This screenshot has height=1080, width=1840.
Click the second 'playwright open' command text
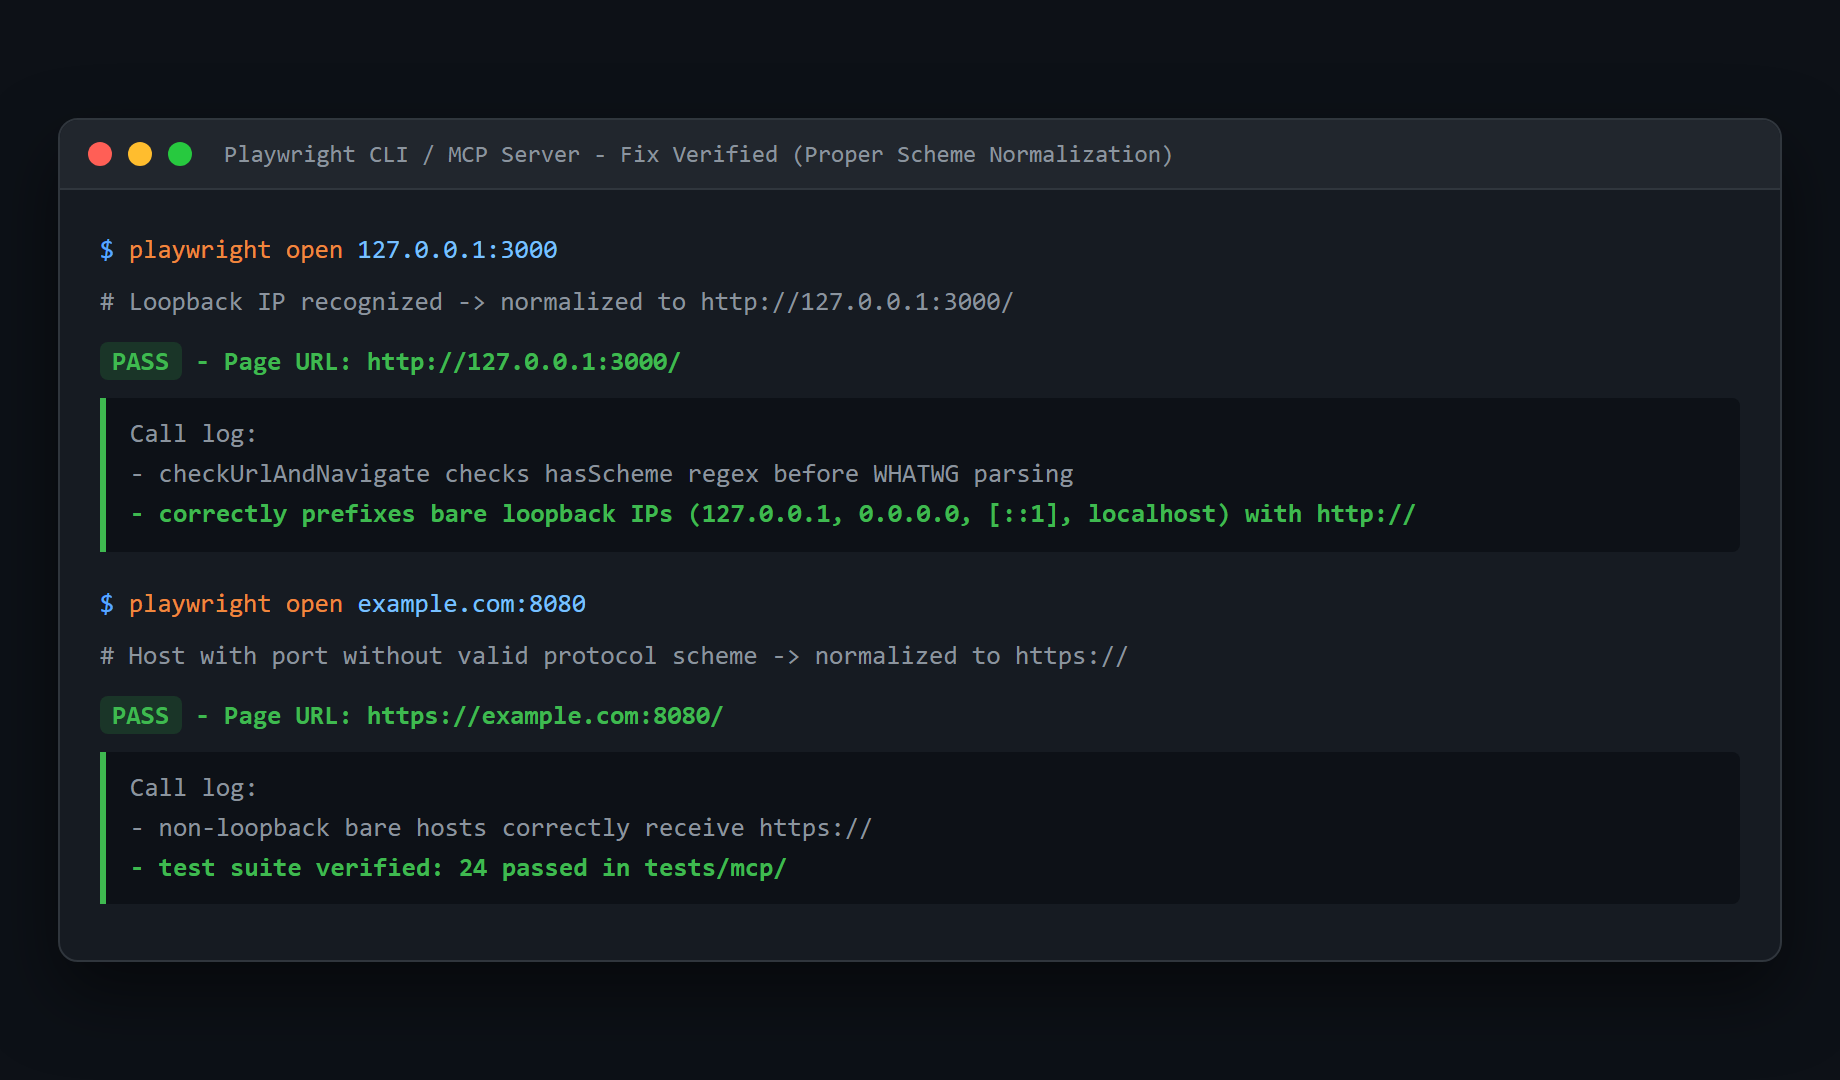tap(236, 604)
